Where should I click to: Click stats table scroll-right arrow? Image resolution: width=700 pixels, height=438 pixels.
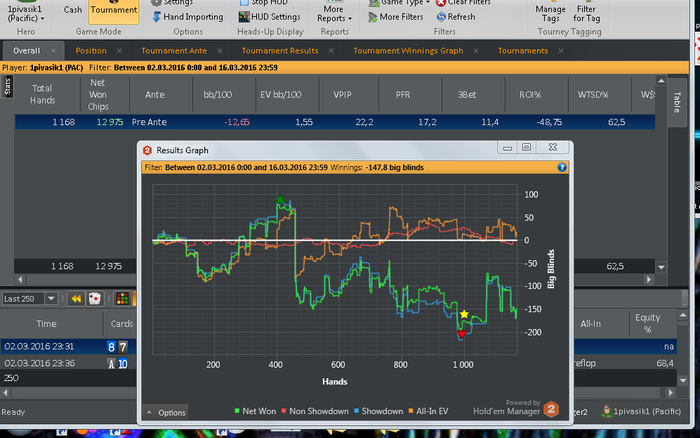coord(649,279)
